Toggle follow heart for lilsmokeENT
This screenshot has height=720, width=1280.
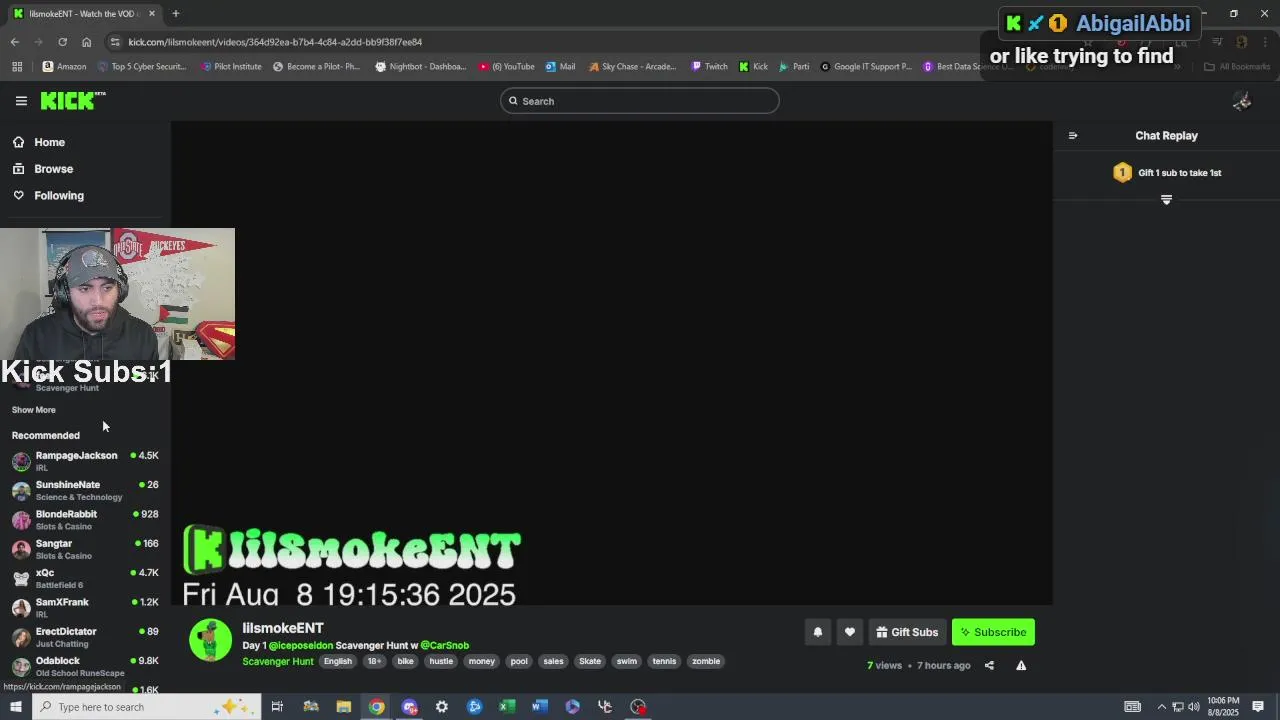pos(850,632)
